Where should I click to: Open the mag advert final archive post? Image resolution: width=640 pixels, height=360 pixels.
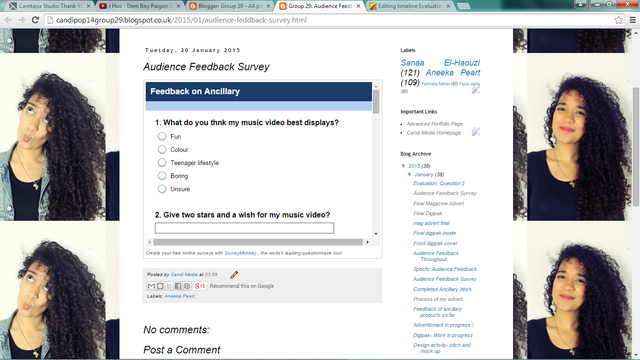coord(431,223)
